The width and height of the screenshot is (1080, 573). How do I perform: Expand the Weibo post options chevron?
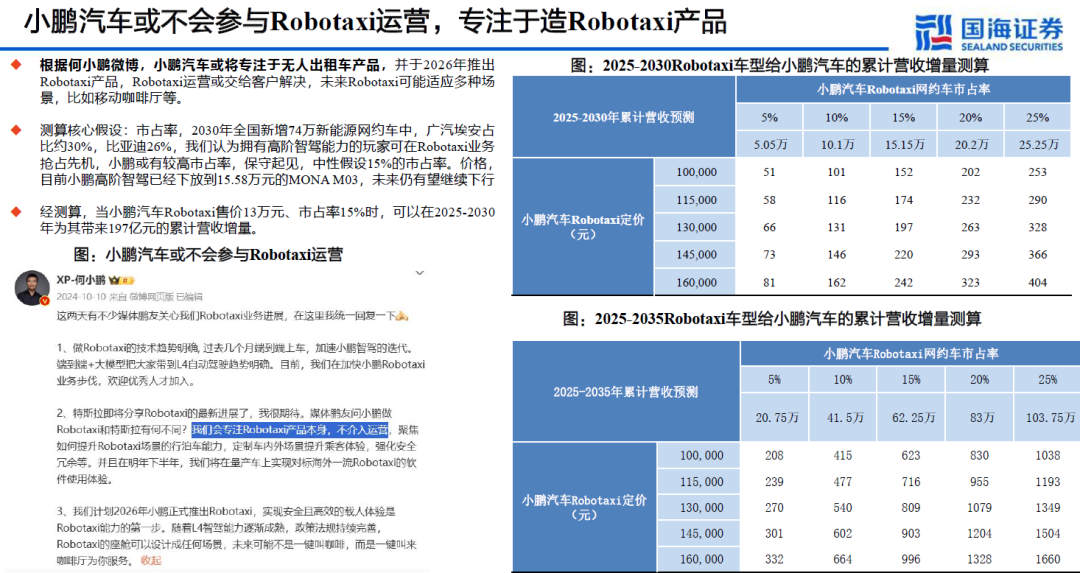click(x=418, y=273)
